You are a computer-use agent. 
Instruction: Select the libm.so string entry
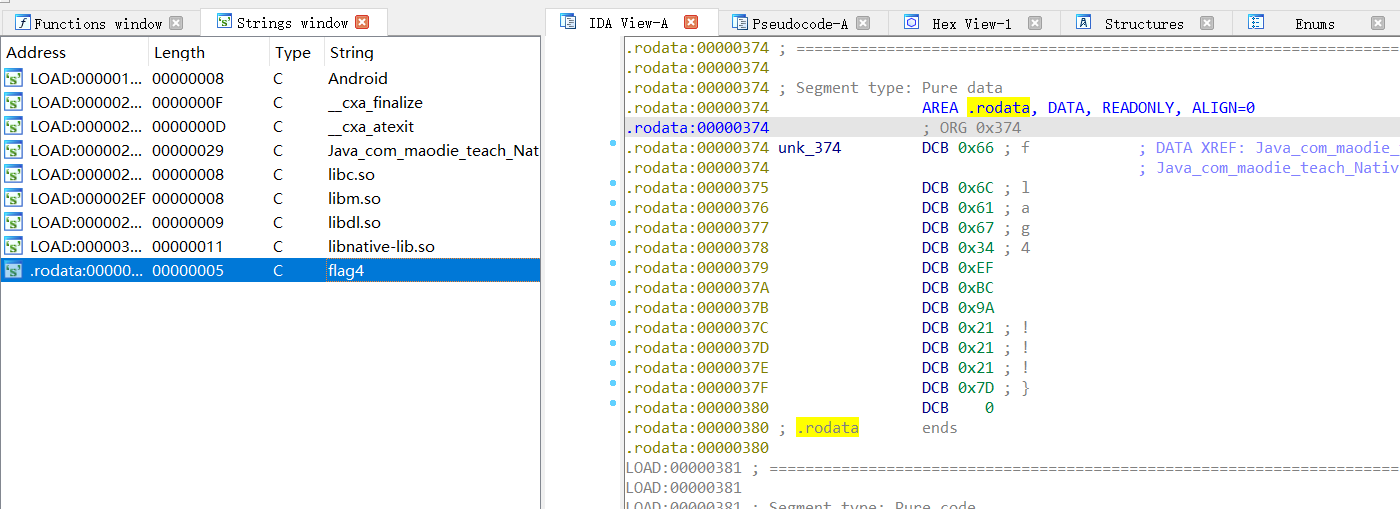click(270, 198)
